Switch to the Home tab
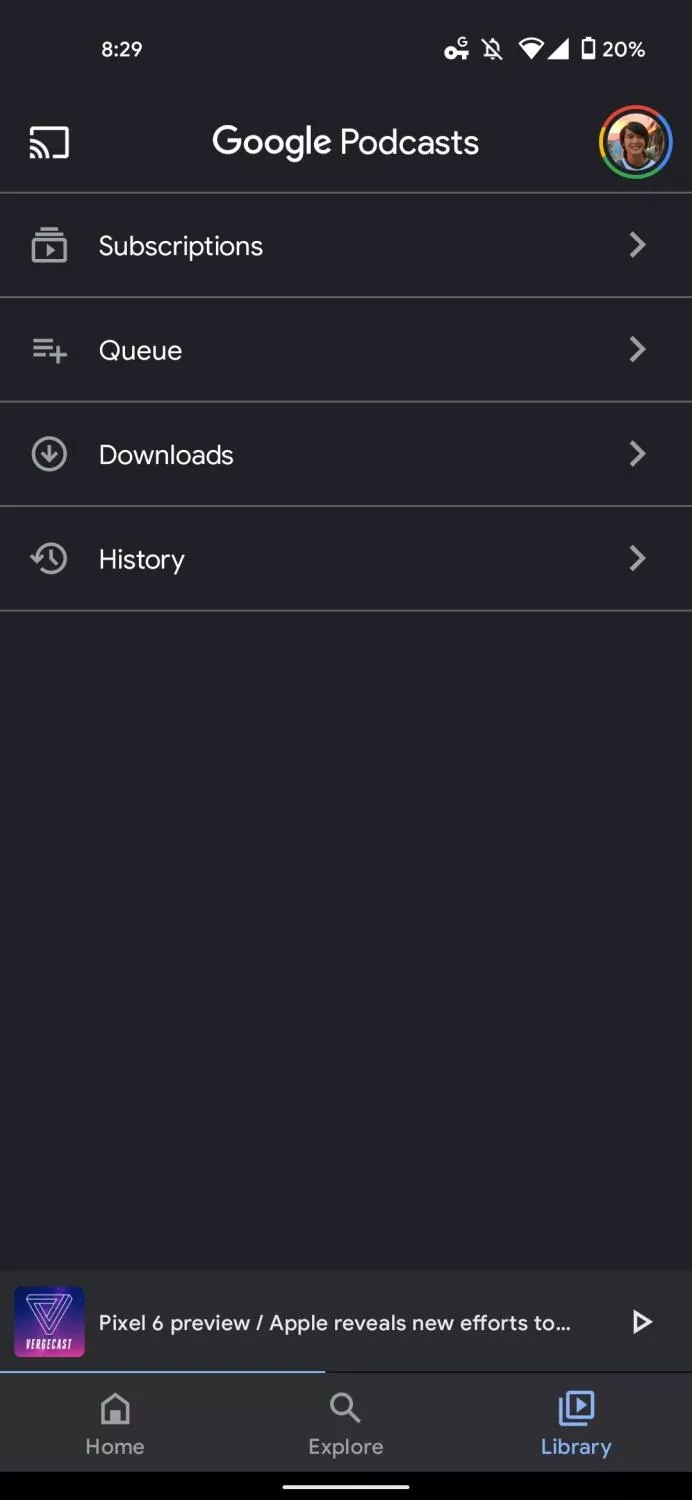 (115, 1423)
